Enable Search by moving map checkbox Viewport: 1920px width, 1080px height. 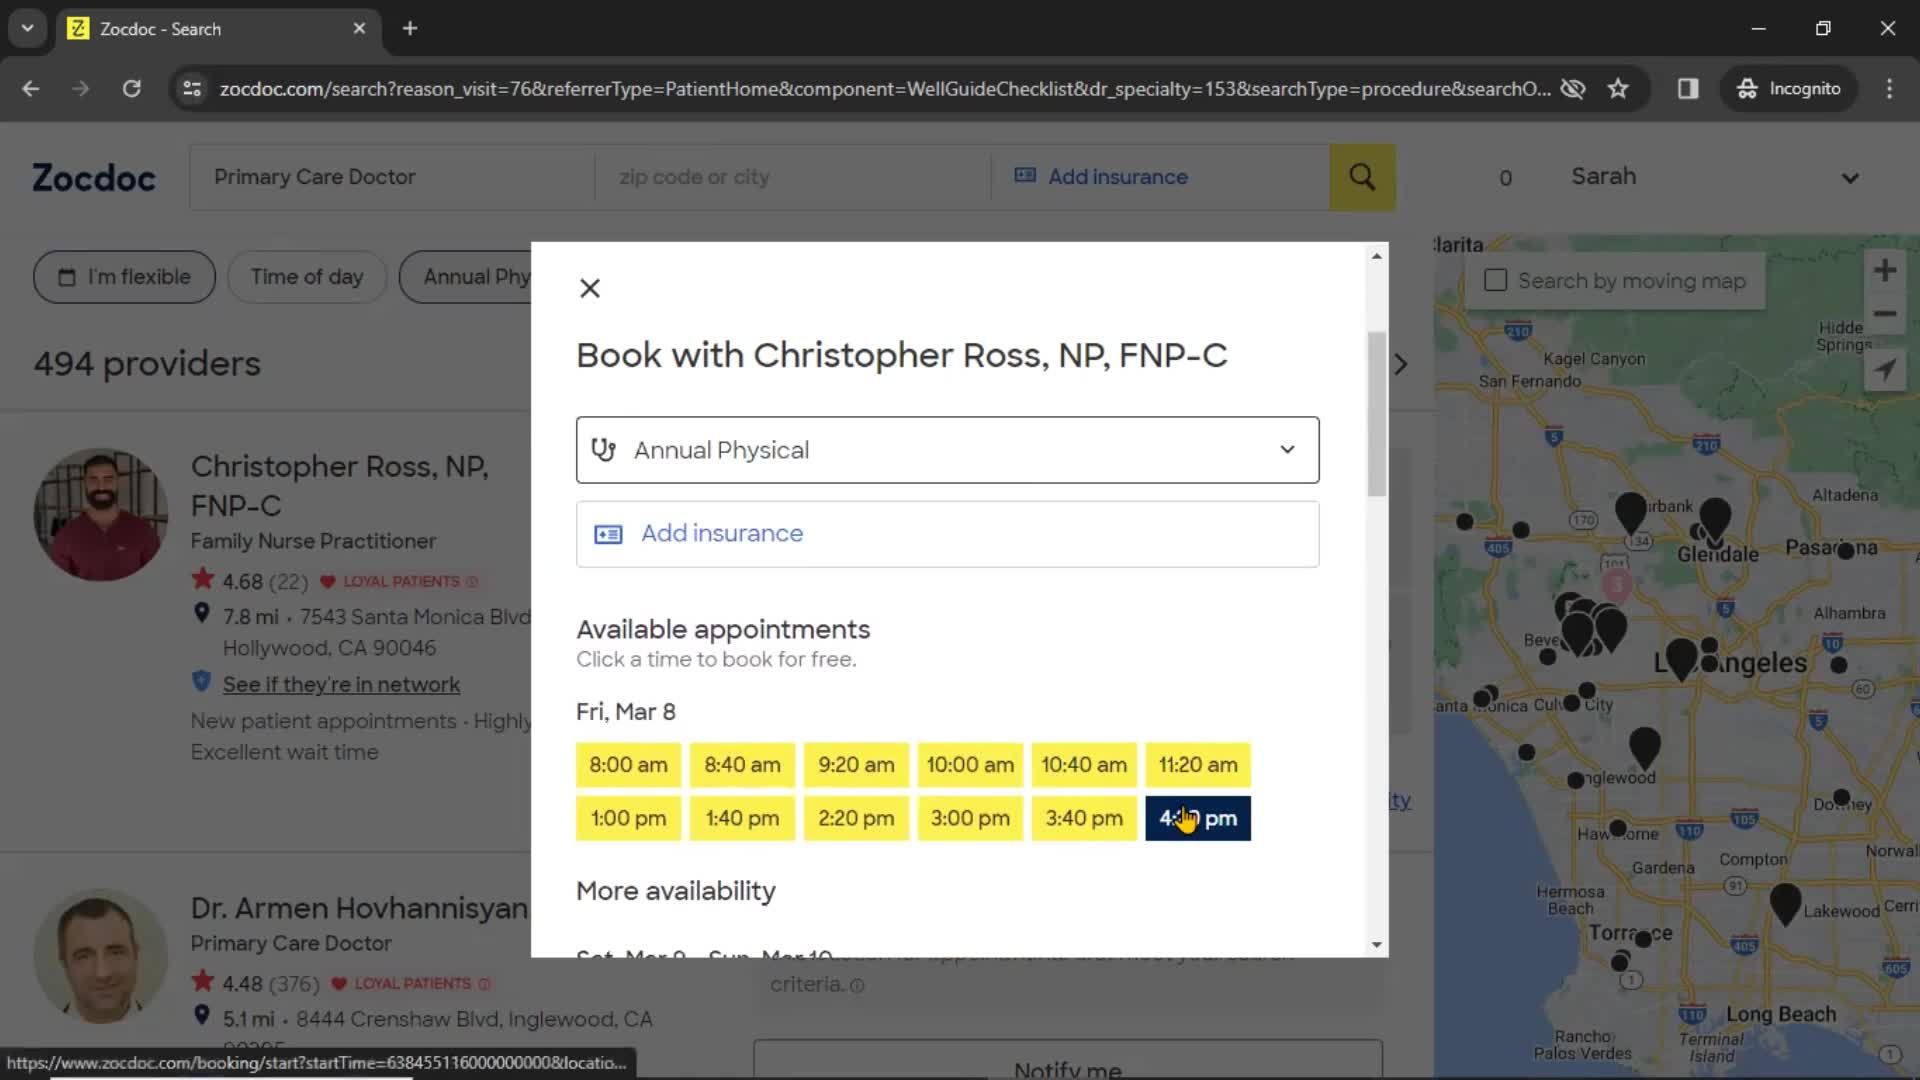1495,281
